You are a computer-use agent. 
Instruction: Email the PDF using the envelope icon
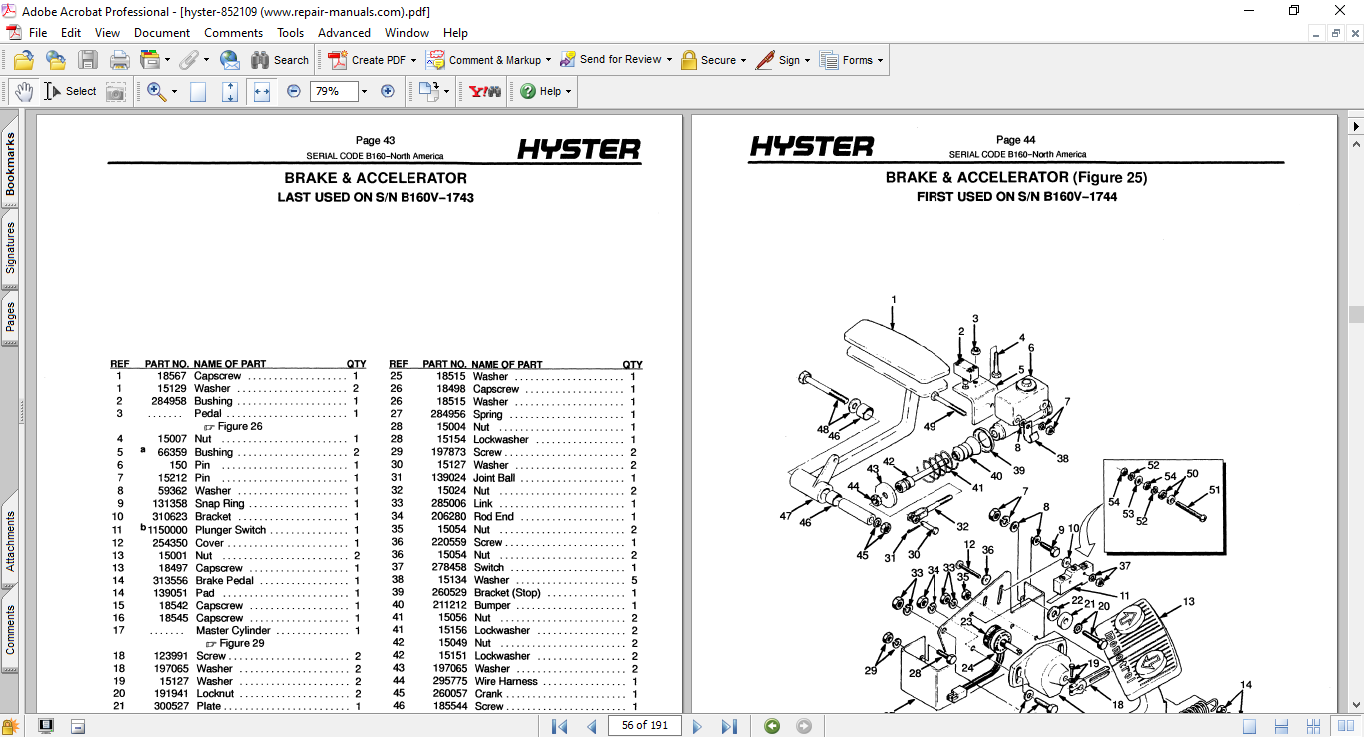(x=229, y=60)
